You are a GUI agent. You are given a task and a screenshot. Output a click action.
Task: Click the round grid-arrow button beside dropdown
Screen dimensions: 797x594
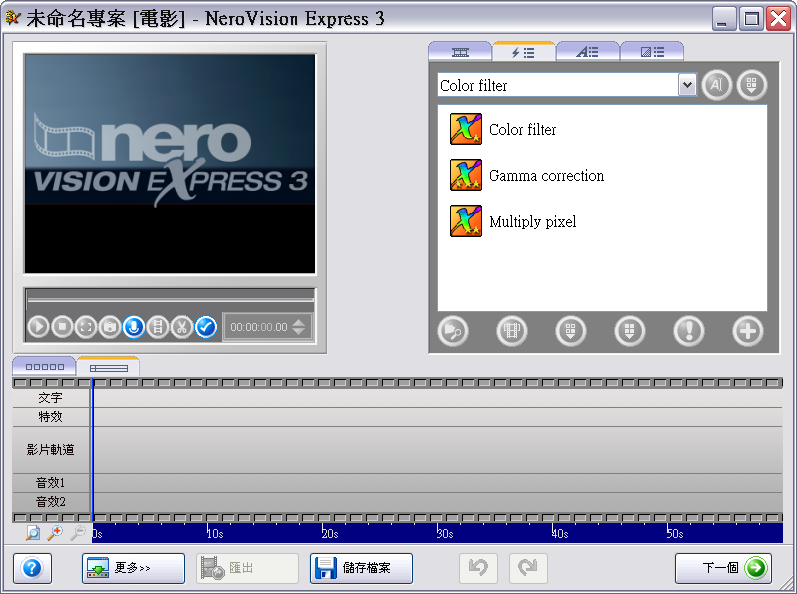[752, 85]
